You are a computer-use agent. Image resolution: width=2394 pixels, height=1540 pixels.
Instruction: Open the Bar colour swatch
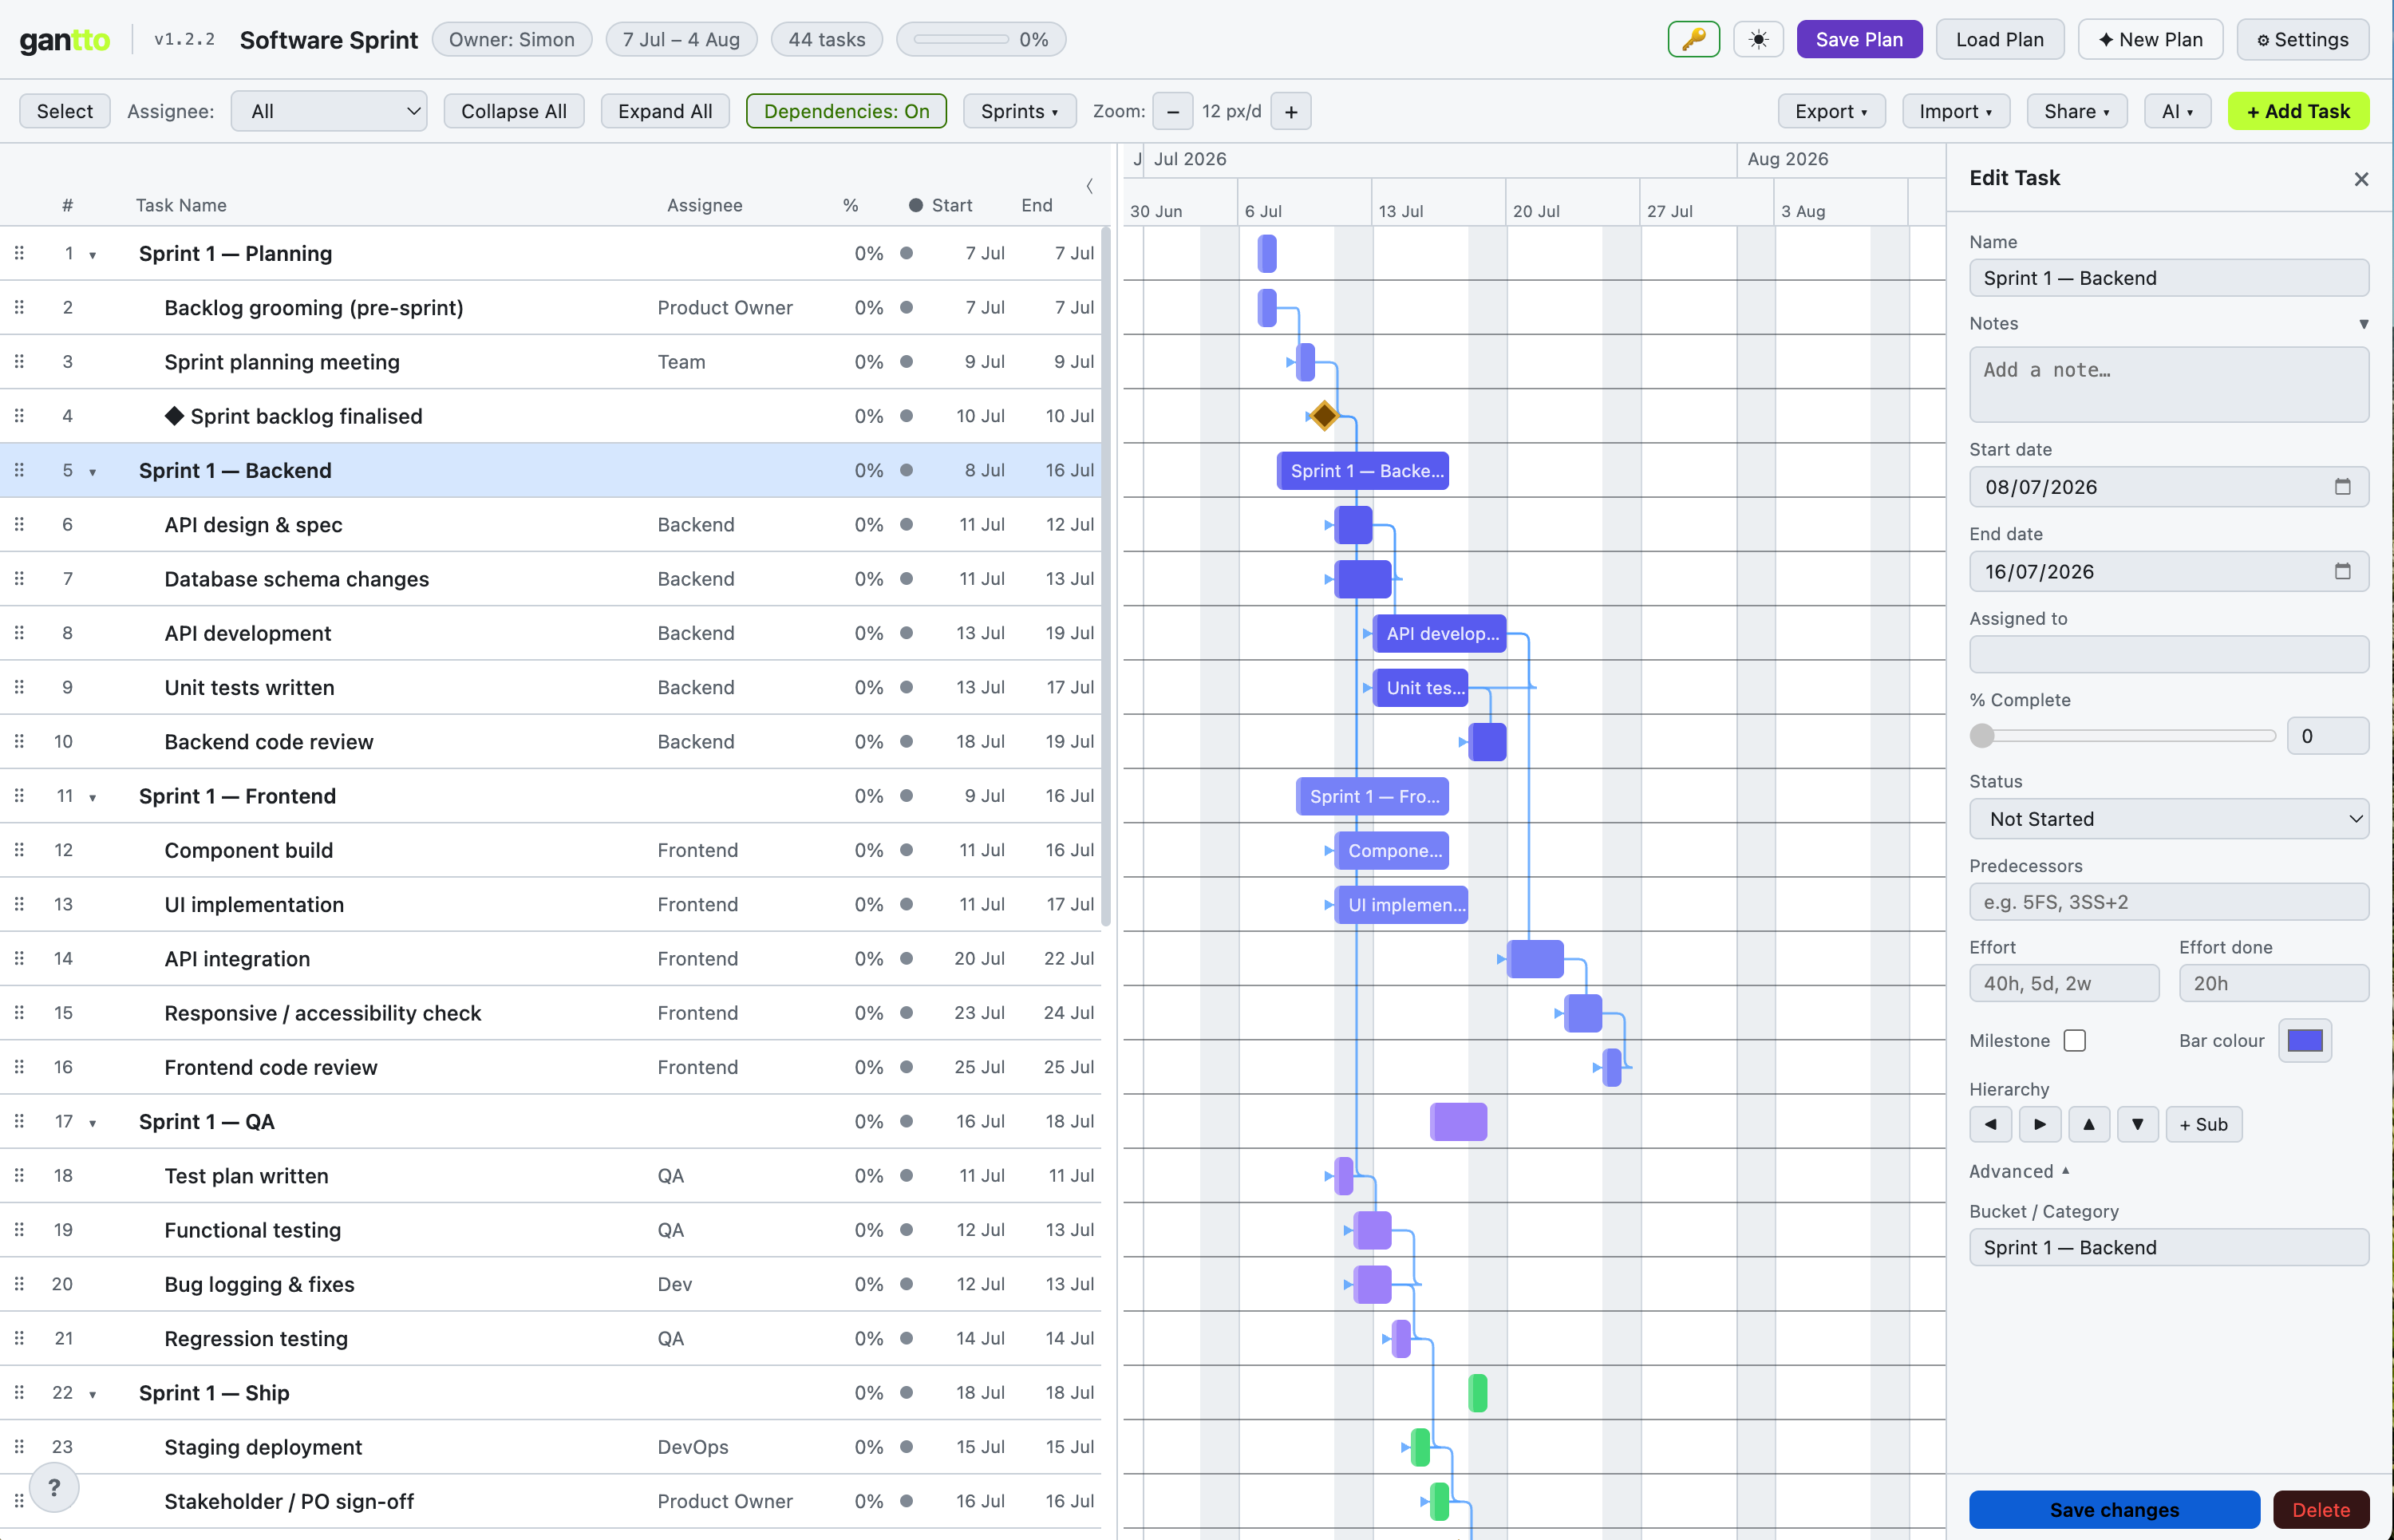point(2304,1040)
